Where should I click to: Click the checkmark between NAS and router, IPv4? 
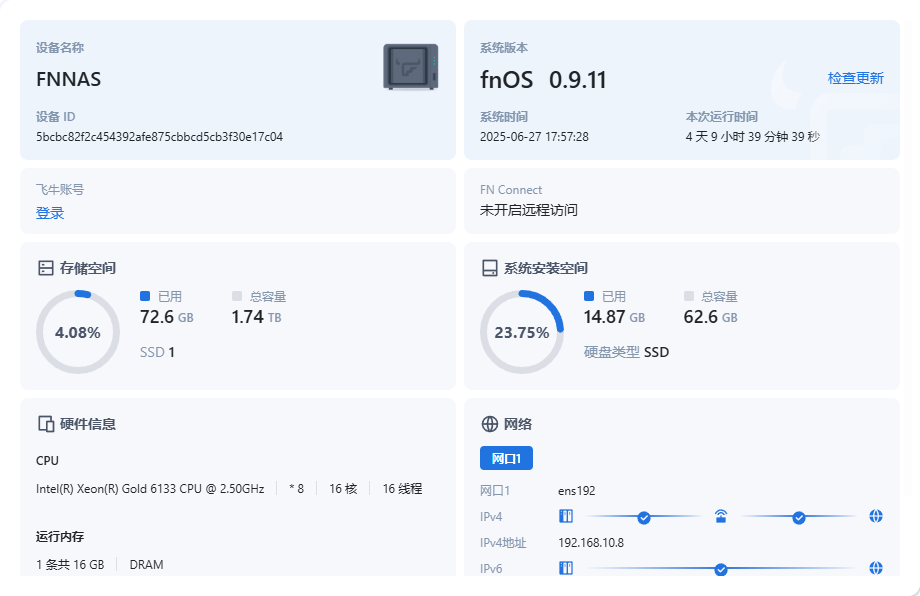pyautogui.click(x=644, y=517)
